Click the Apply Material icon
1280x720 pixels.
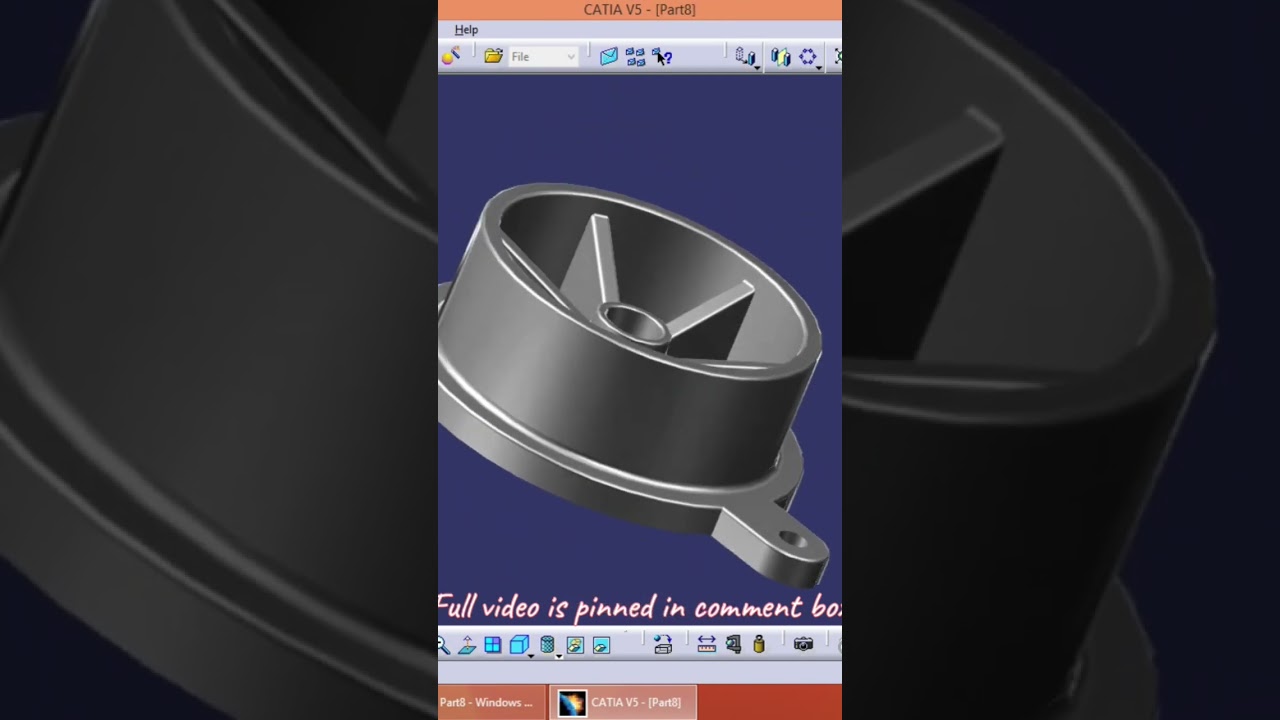click(450, 57)
